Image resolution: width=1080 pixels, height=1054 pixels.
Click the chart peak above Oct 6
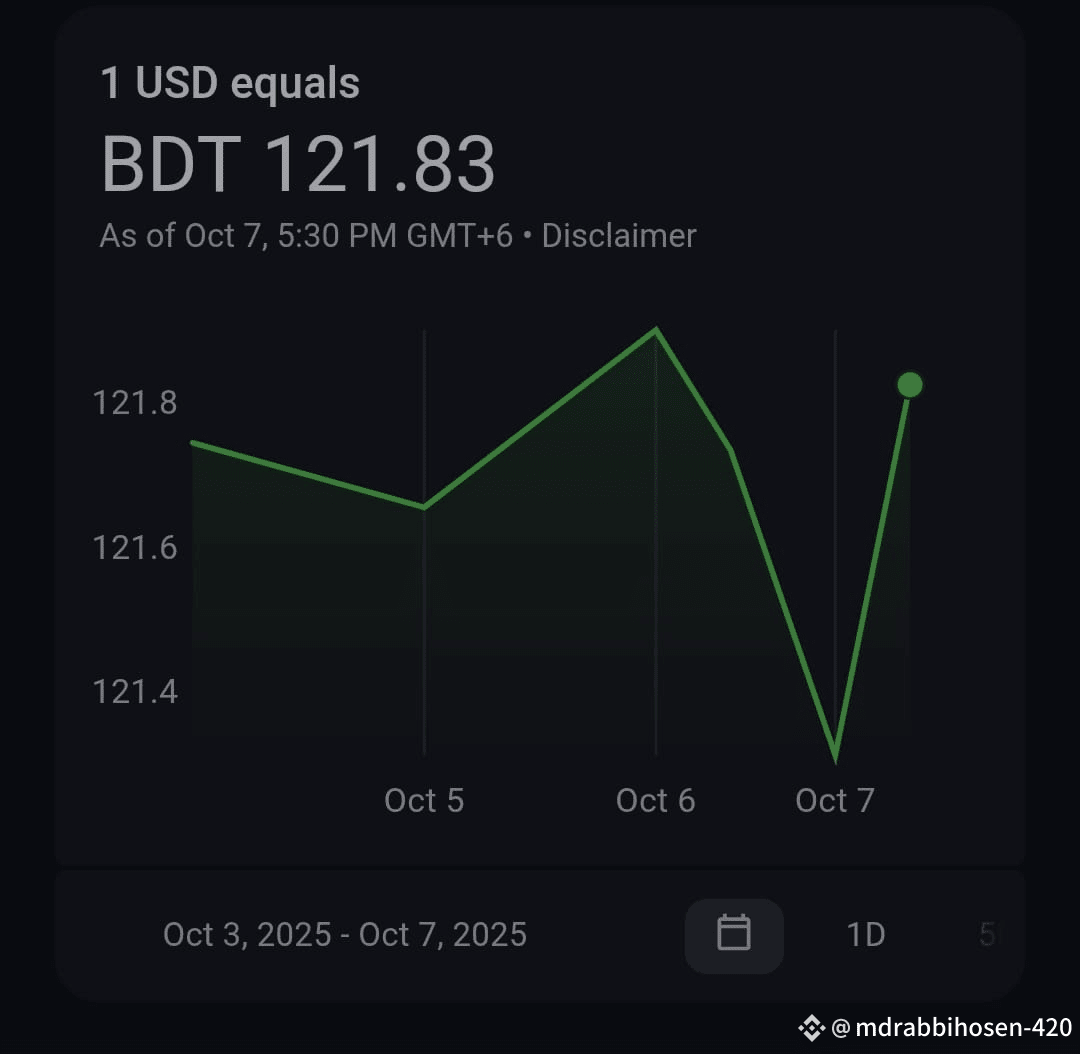[656, 330]
